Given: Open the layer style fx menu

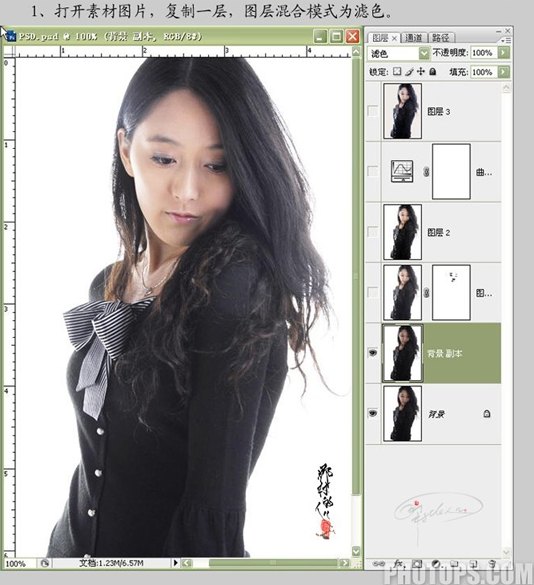Looking at the screenshot, I should click(398, 563).
